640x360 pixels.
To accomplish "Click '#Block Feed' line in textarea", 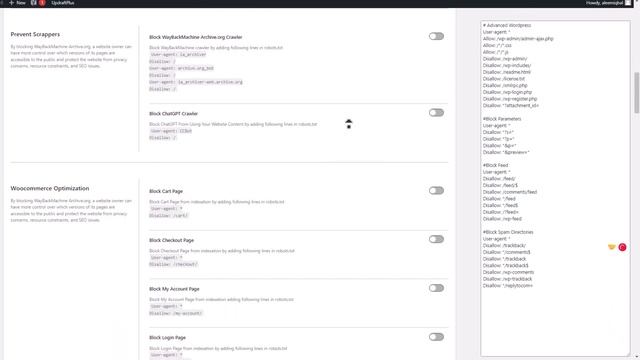I will (x=496, y=165).
